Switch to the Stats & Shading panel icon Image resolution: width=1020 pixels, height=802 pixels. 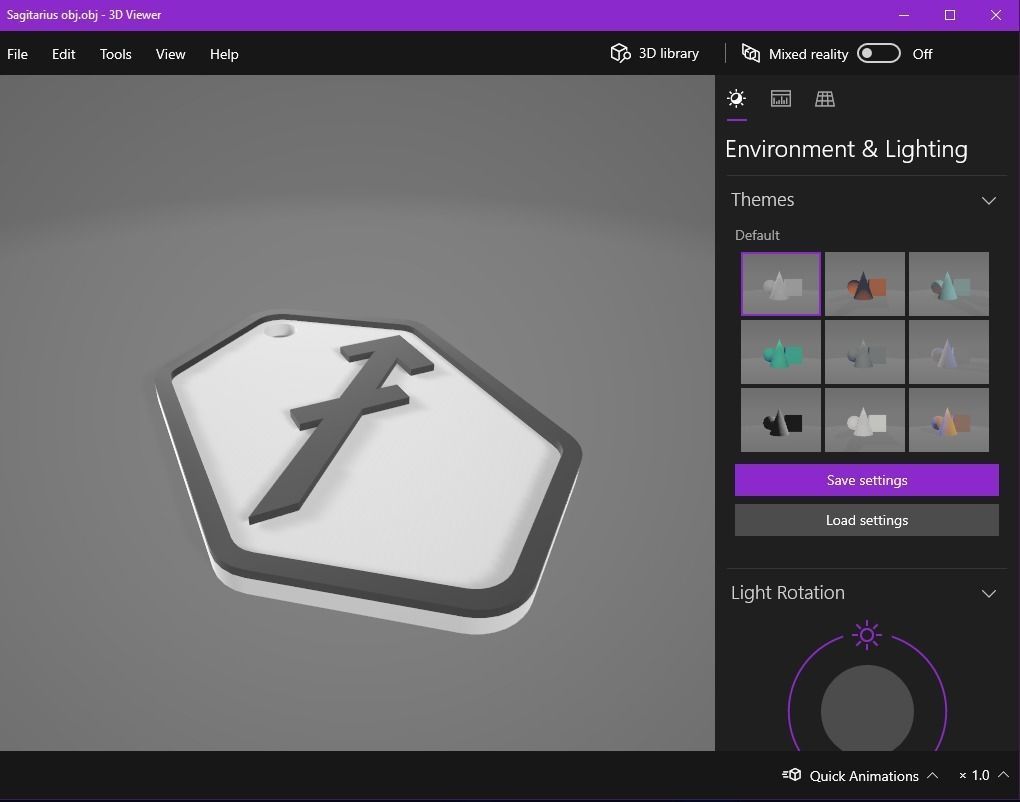(x=781, y=99)
